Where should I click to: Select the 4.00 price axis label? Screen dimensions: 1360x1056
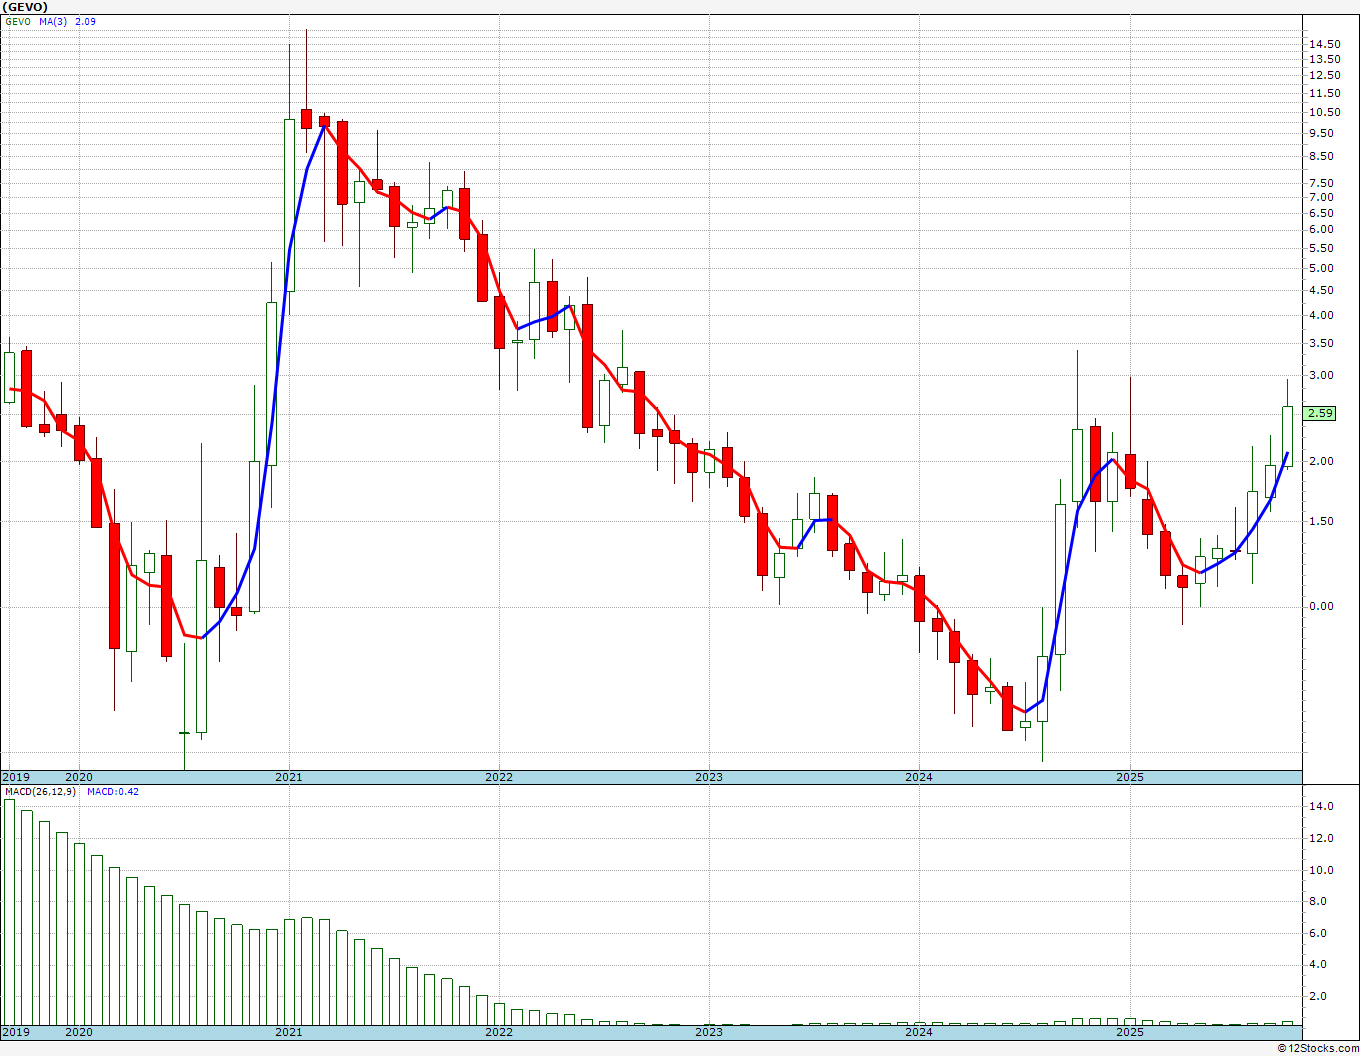pyautogui.click(x=1321, y=315)
